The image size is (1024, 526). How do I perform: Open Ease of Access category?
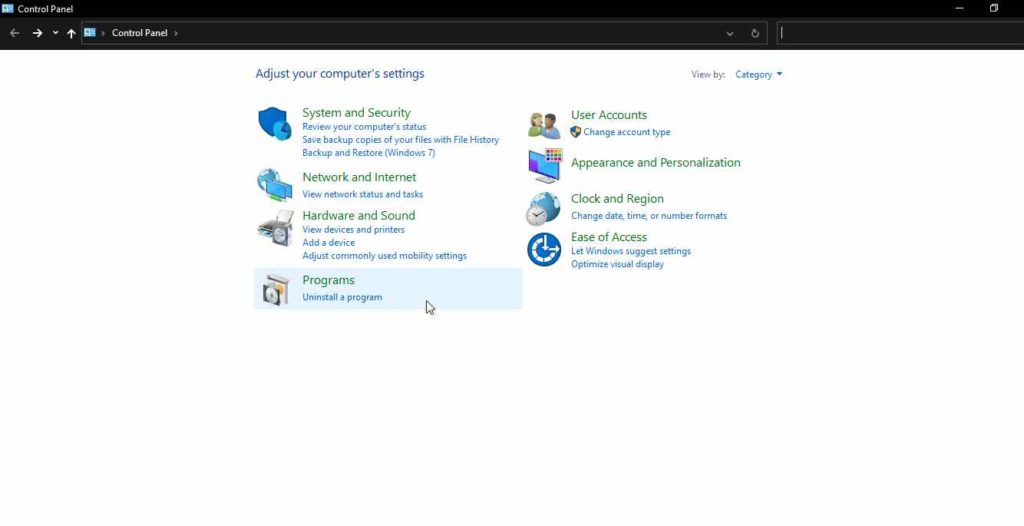pos(609,237)
